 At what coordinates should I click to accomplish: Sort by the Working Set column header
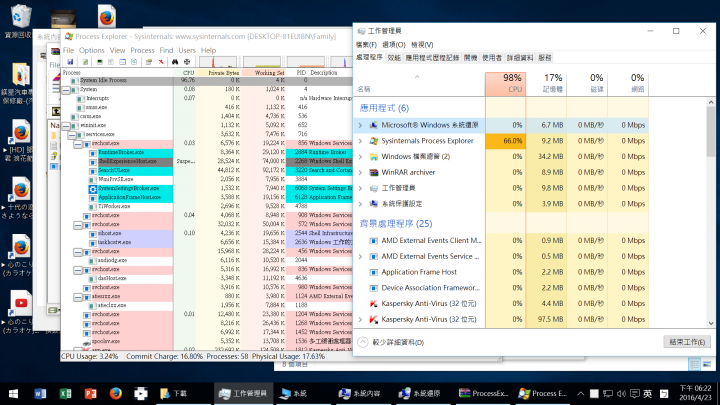tap(264, 73)
